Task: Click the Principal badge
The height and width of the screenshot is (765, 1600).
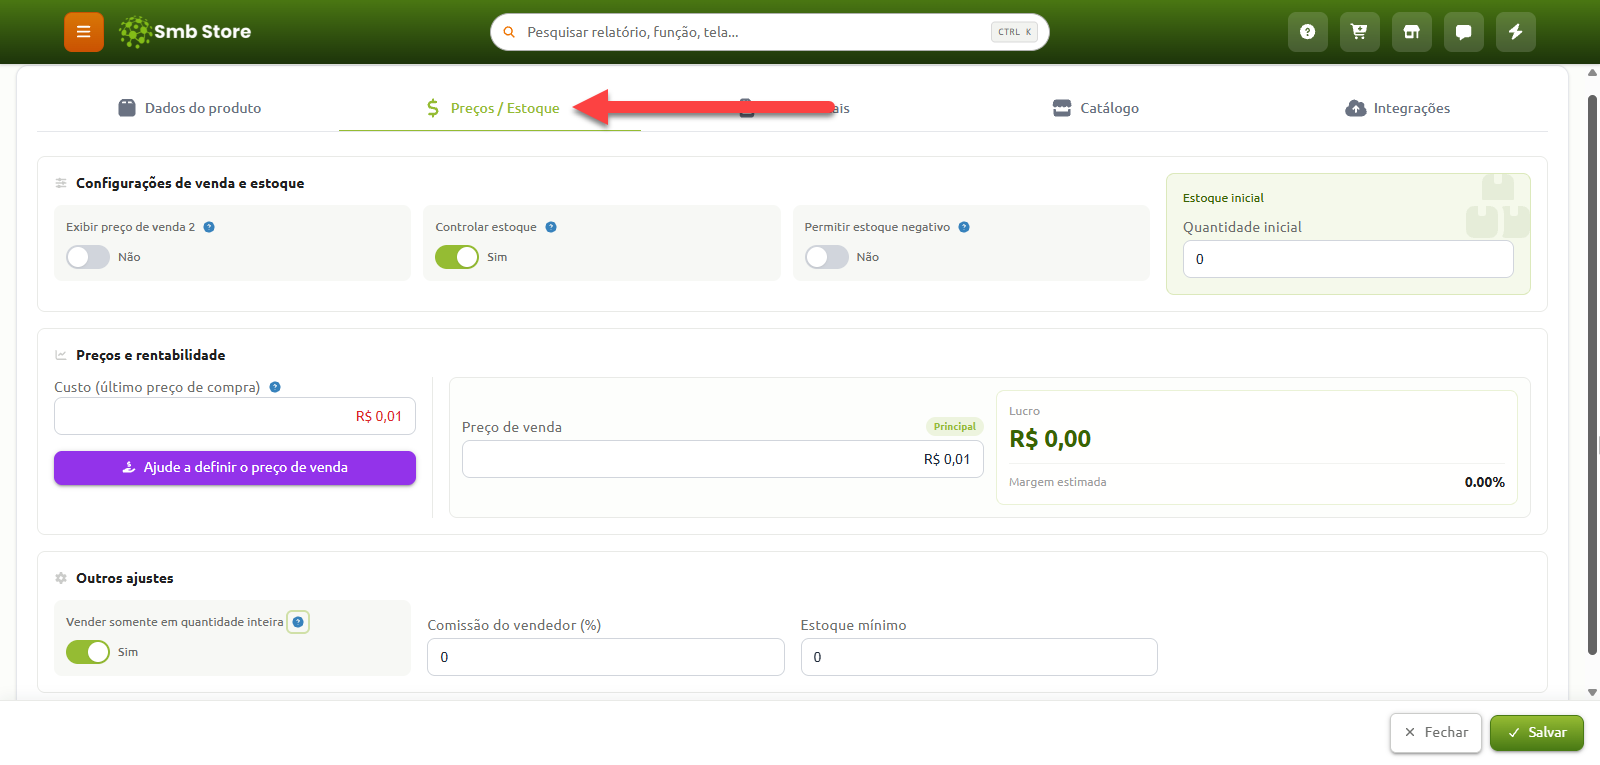Action: pos(955,427)
